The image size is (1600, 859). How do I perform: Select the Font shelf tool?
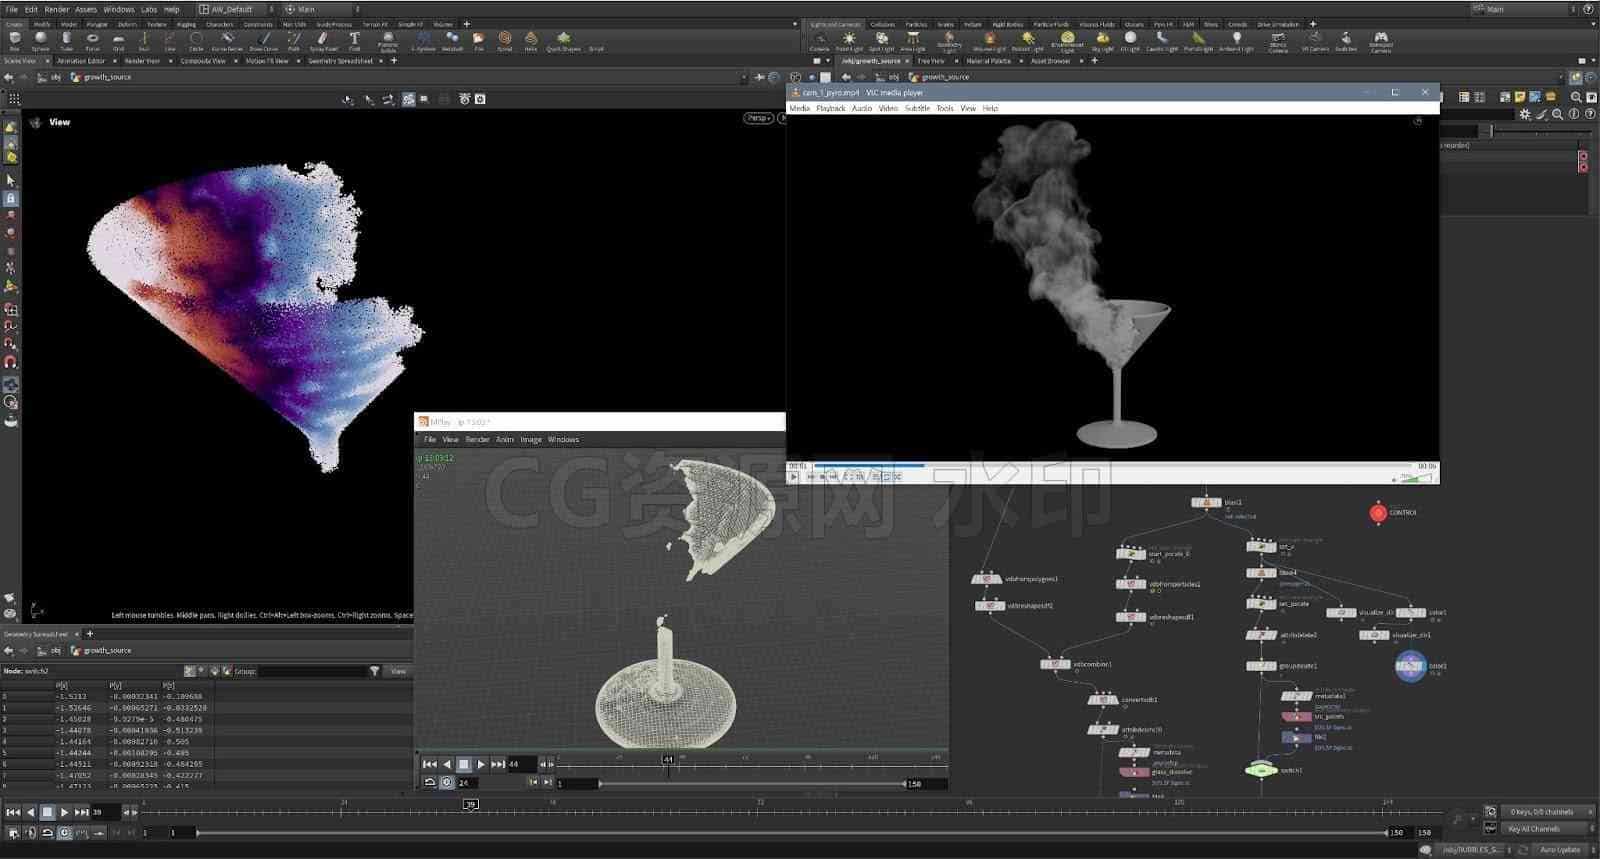[354, 41]
